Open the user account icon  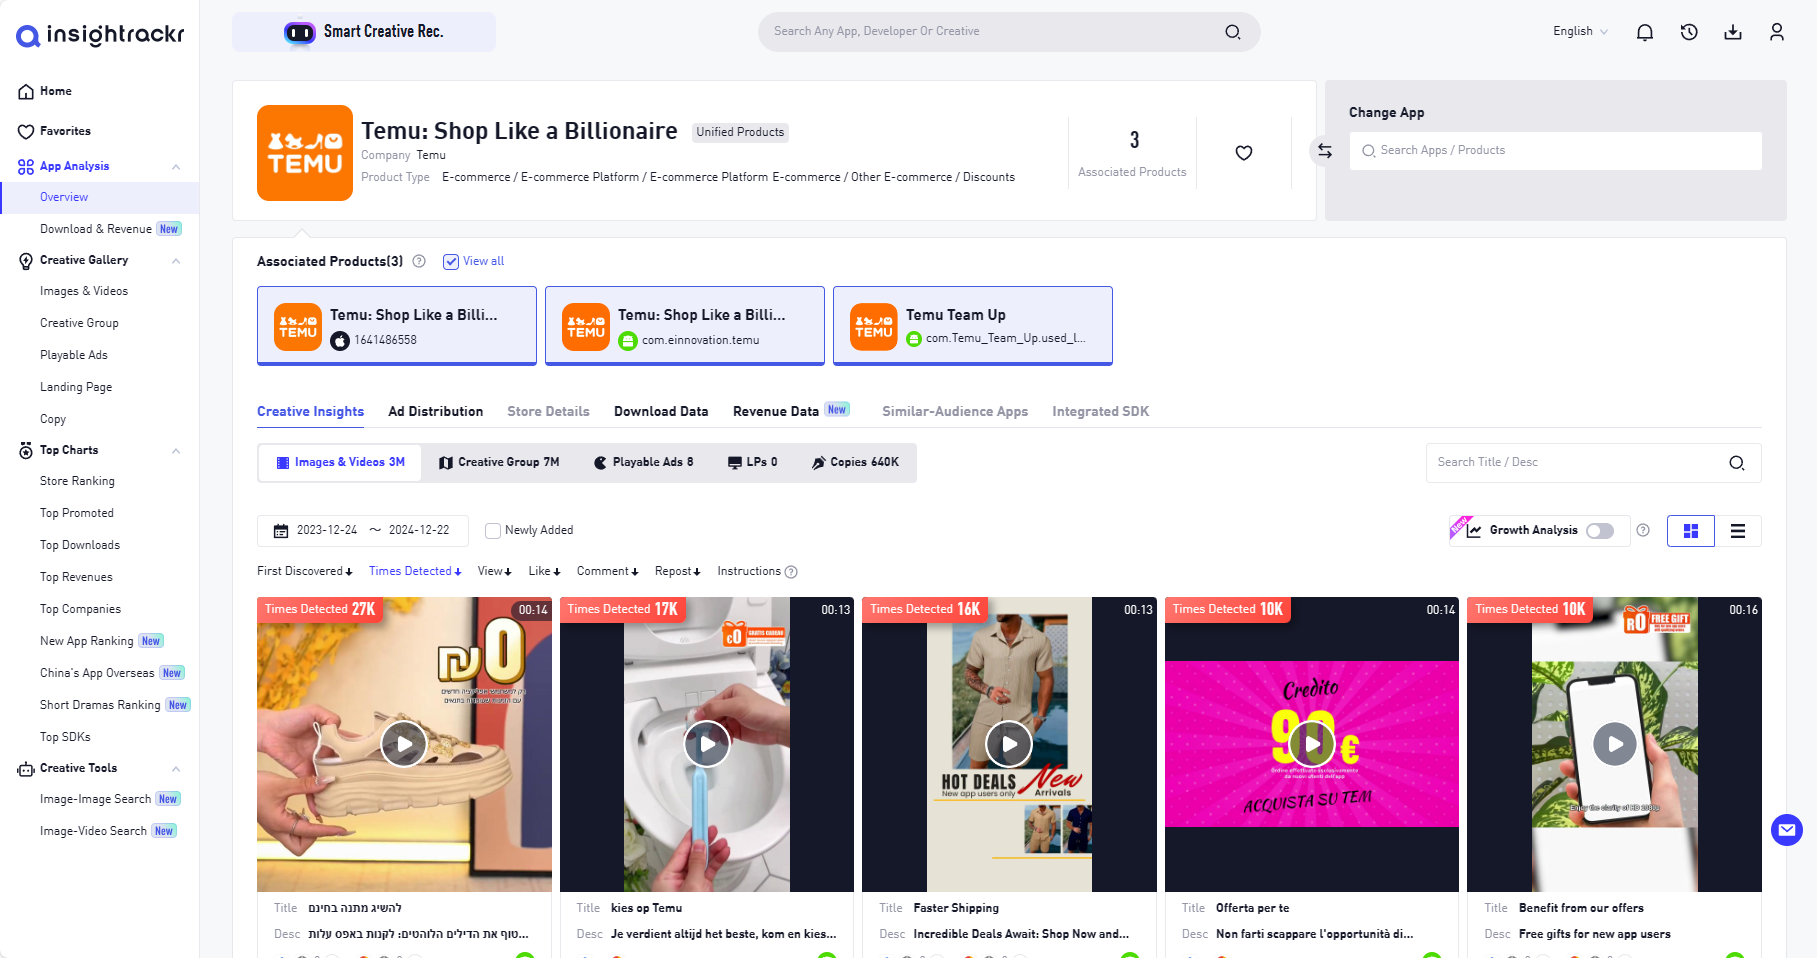pos(1777,32)
